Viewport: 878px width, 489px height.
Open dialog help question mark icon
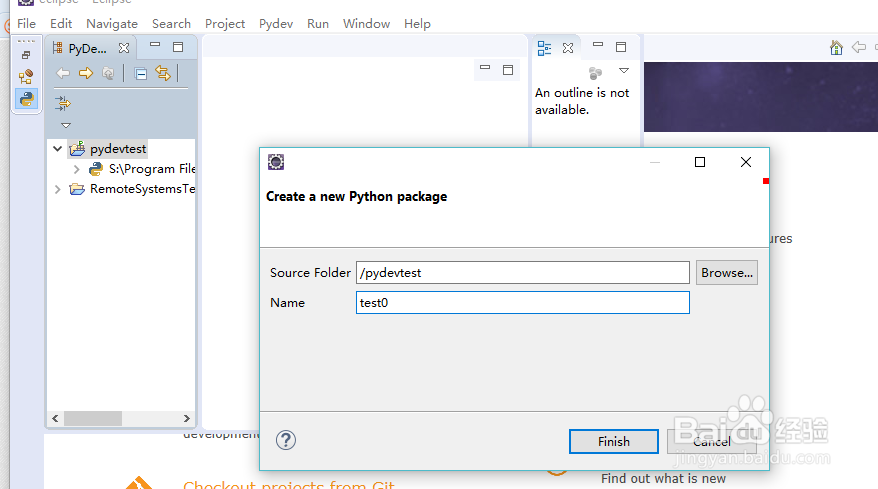[286, 440]
